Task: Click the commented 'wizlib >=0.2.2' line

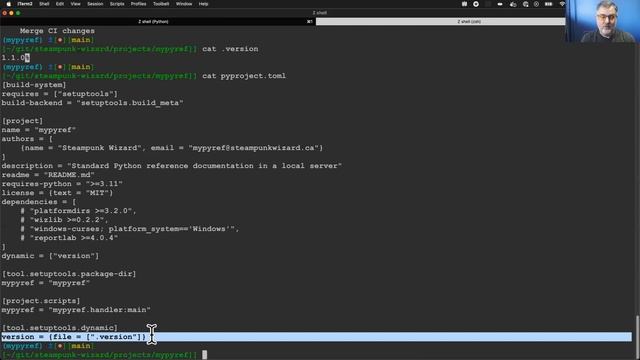Action: (64, 220)
